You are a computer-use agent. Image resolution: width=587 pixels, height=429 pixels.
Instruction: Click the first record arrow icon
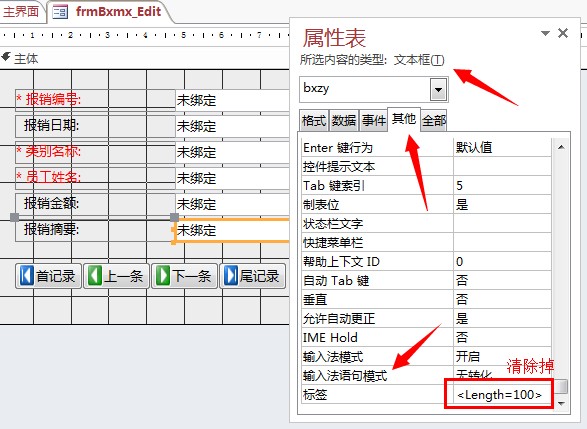pos(27,276)
